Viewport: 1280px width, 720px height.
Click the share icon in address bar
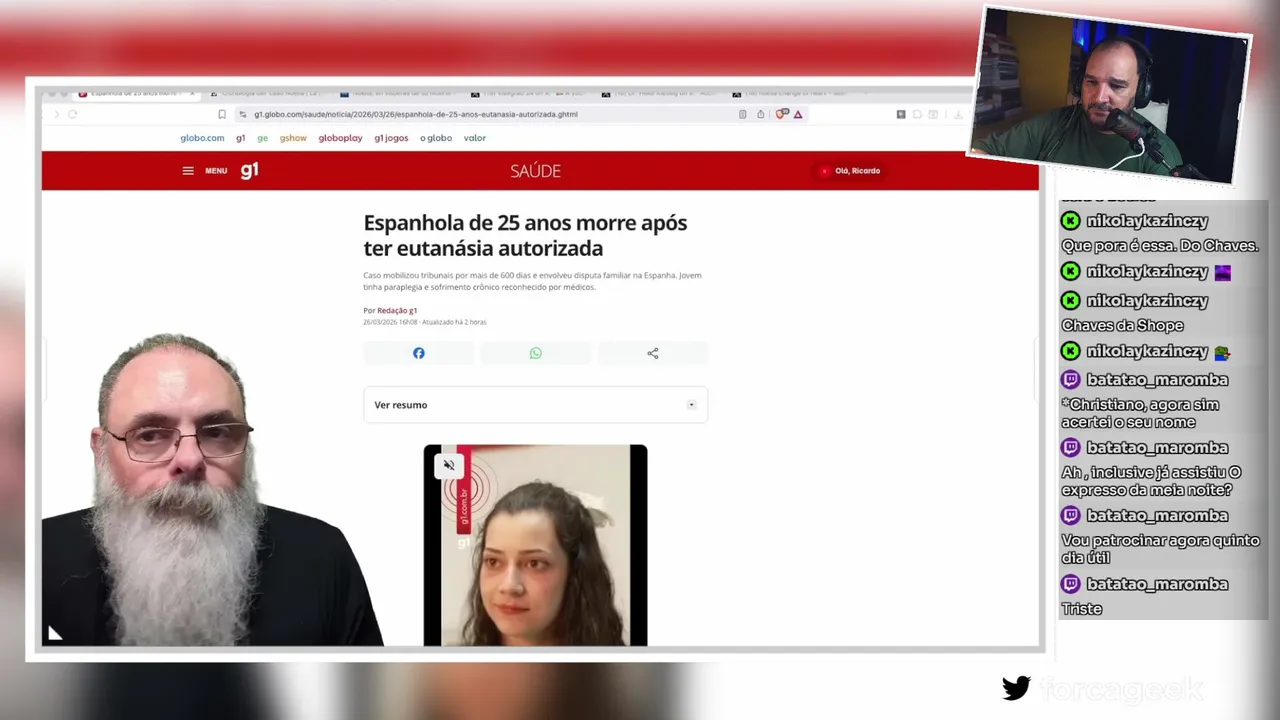761,114
